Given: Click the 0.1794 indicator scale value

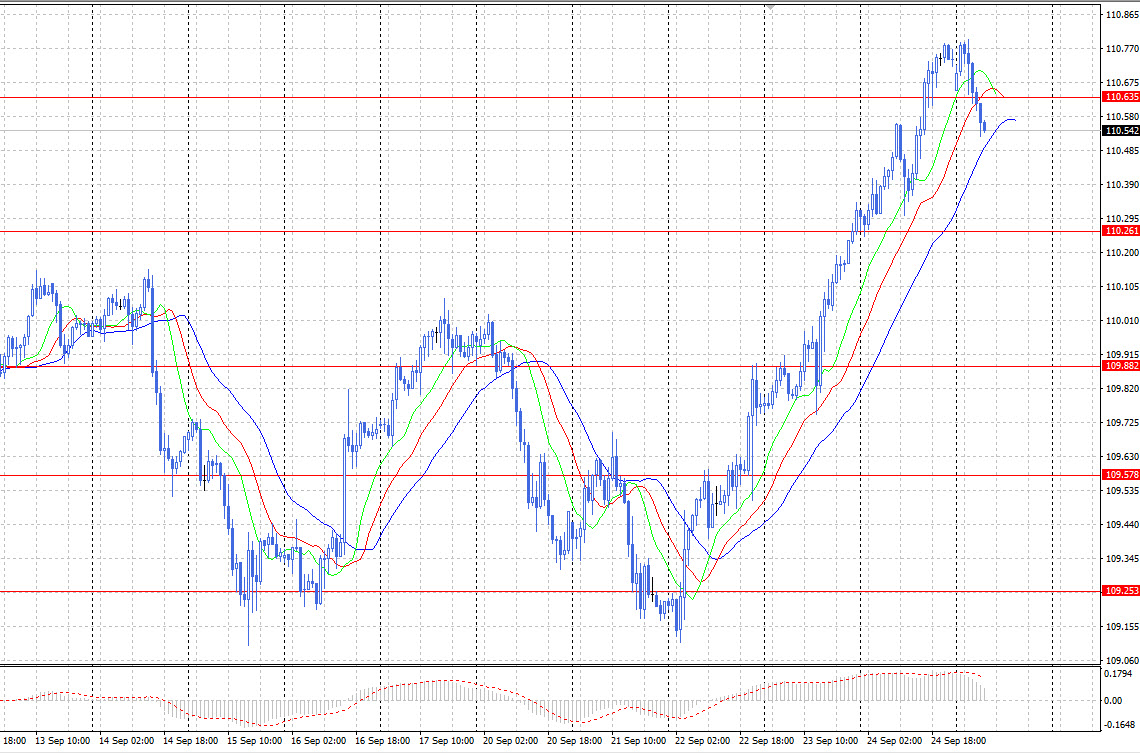Looking at the screenshot, I should click(x=1117, y=674).
